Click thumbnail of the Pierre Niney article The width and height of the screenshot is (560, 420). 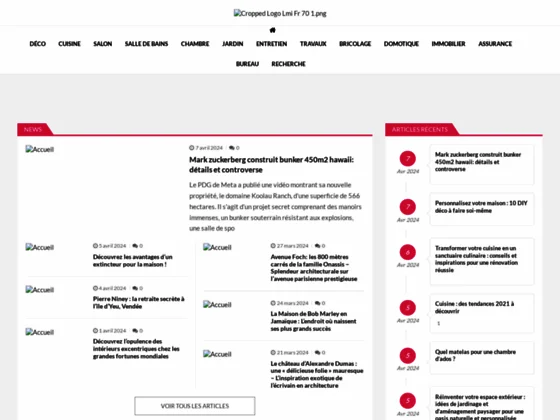pyautogui.click(x=40, y=290)
